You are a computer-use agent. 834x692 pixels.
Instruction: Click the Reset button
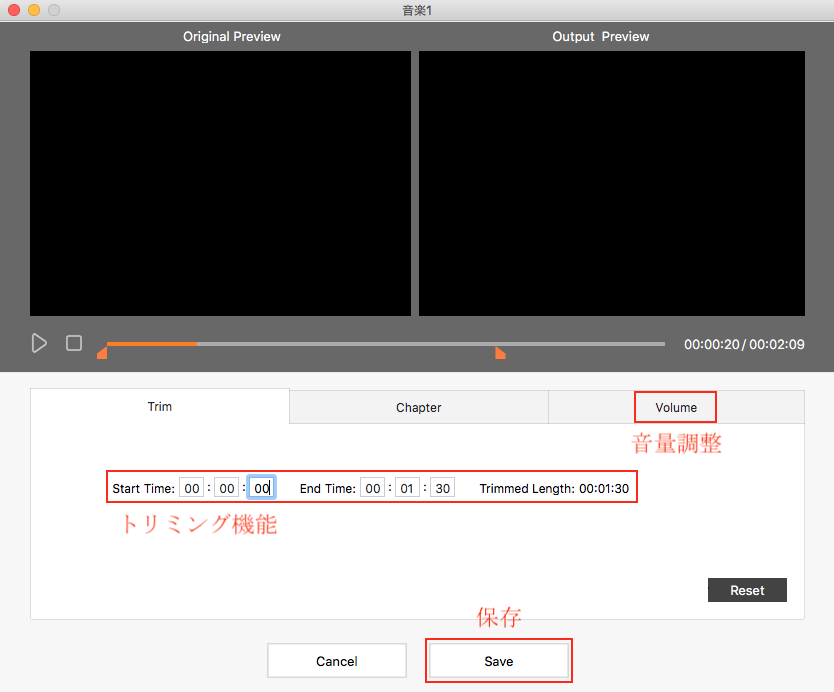(x=747, y=590)
